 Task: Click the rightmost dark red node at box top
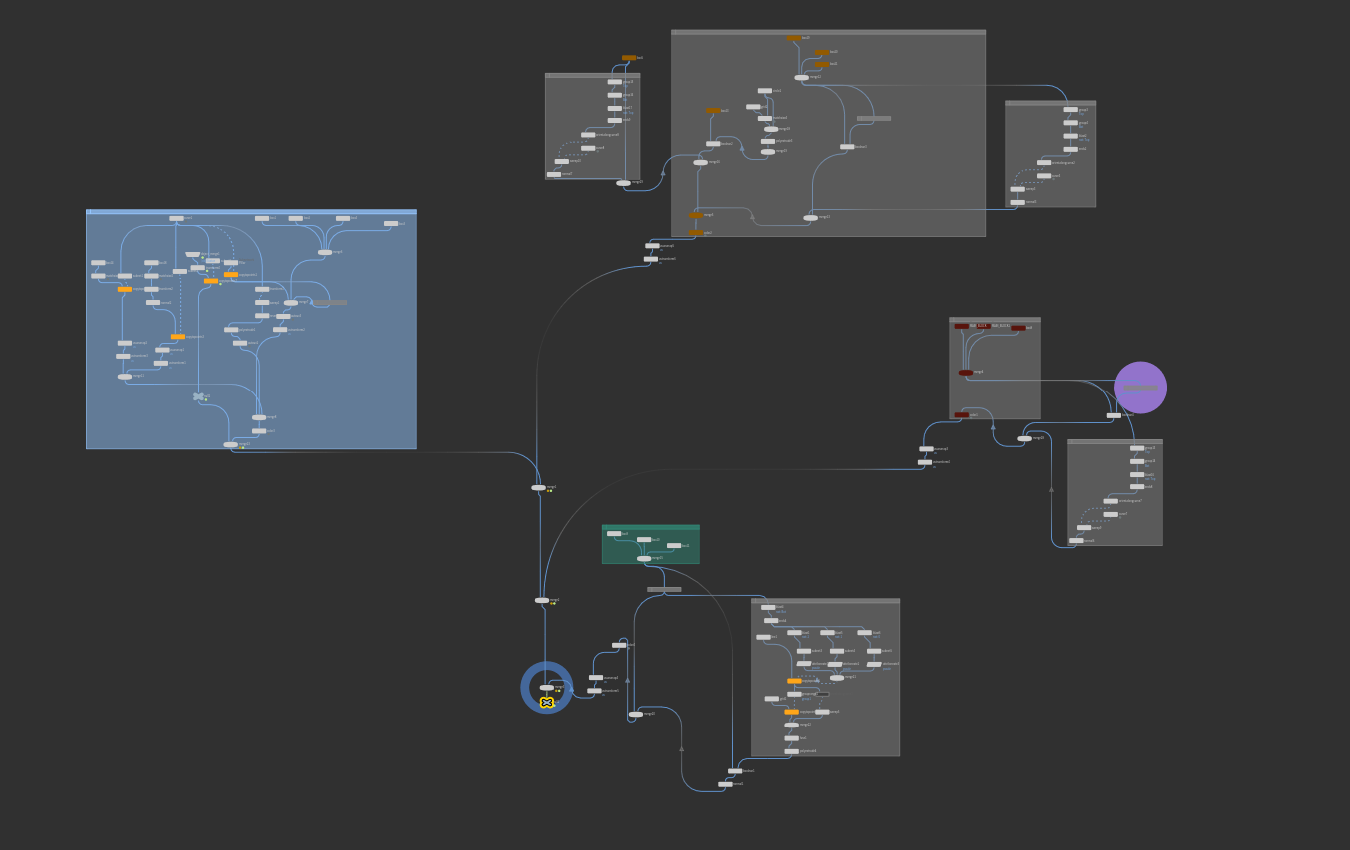[x=1018, y=327]
